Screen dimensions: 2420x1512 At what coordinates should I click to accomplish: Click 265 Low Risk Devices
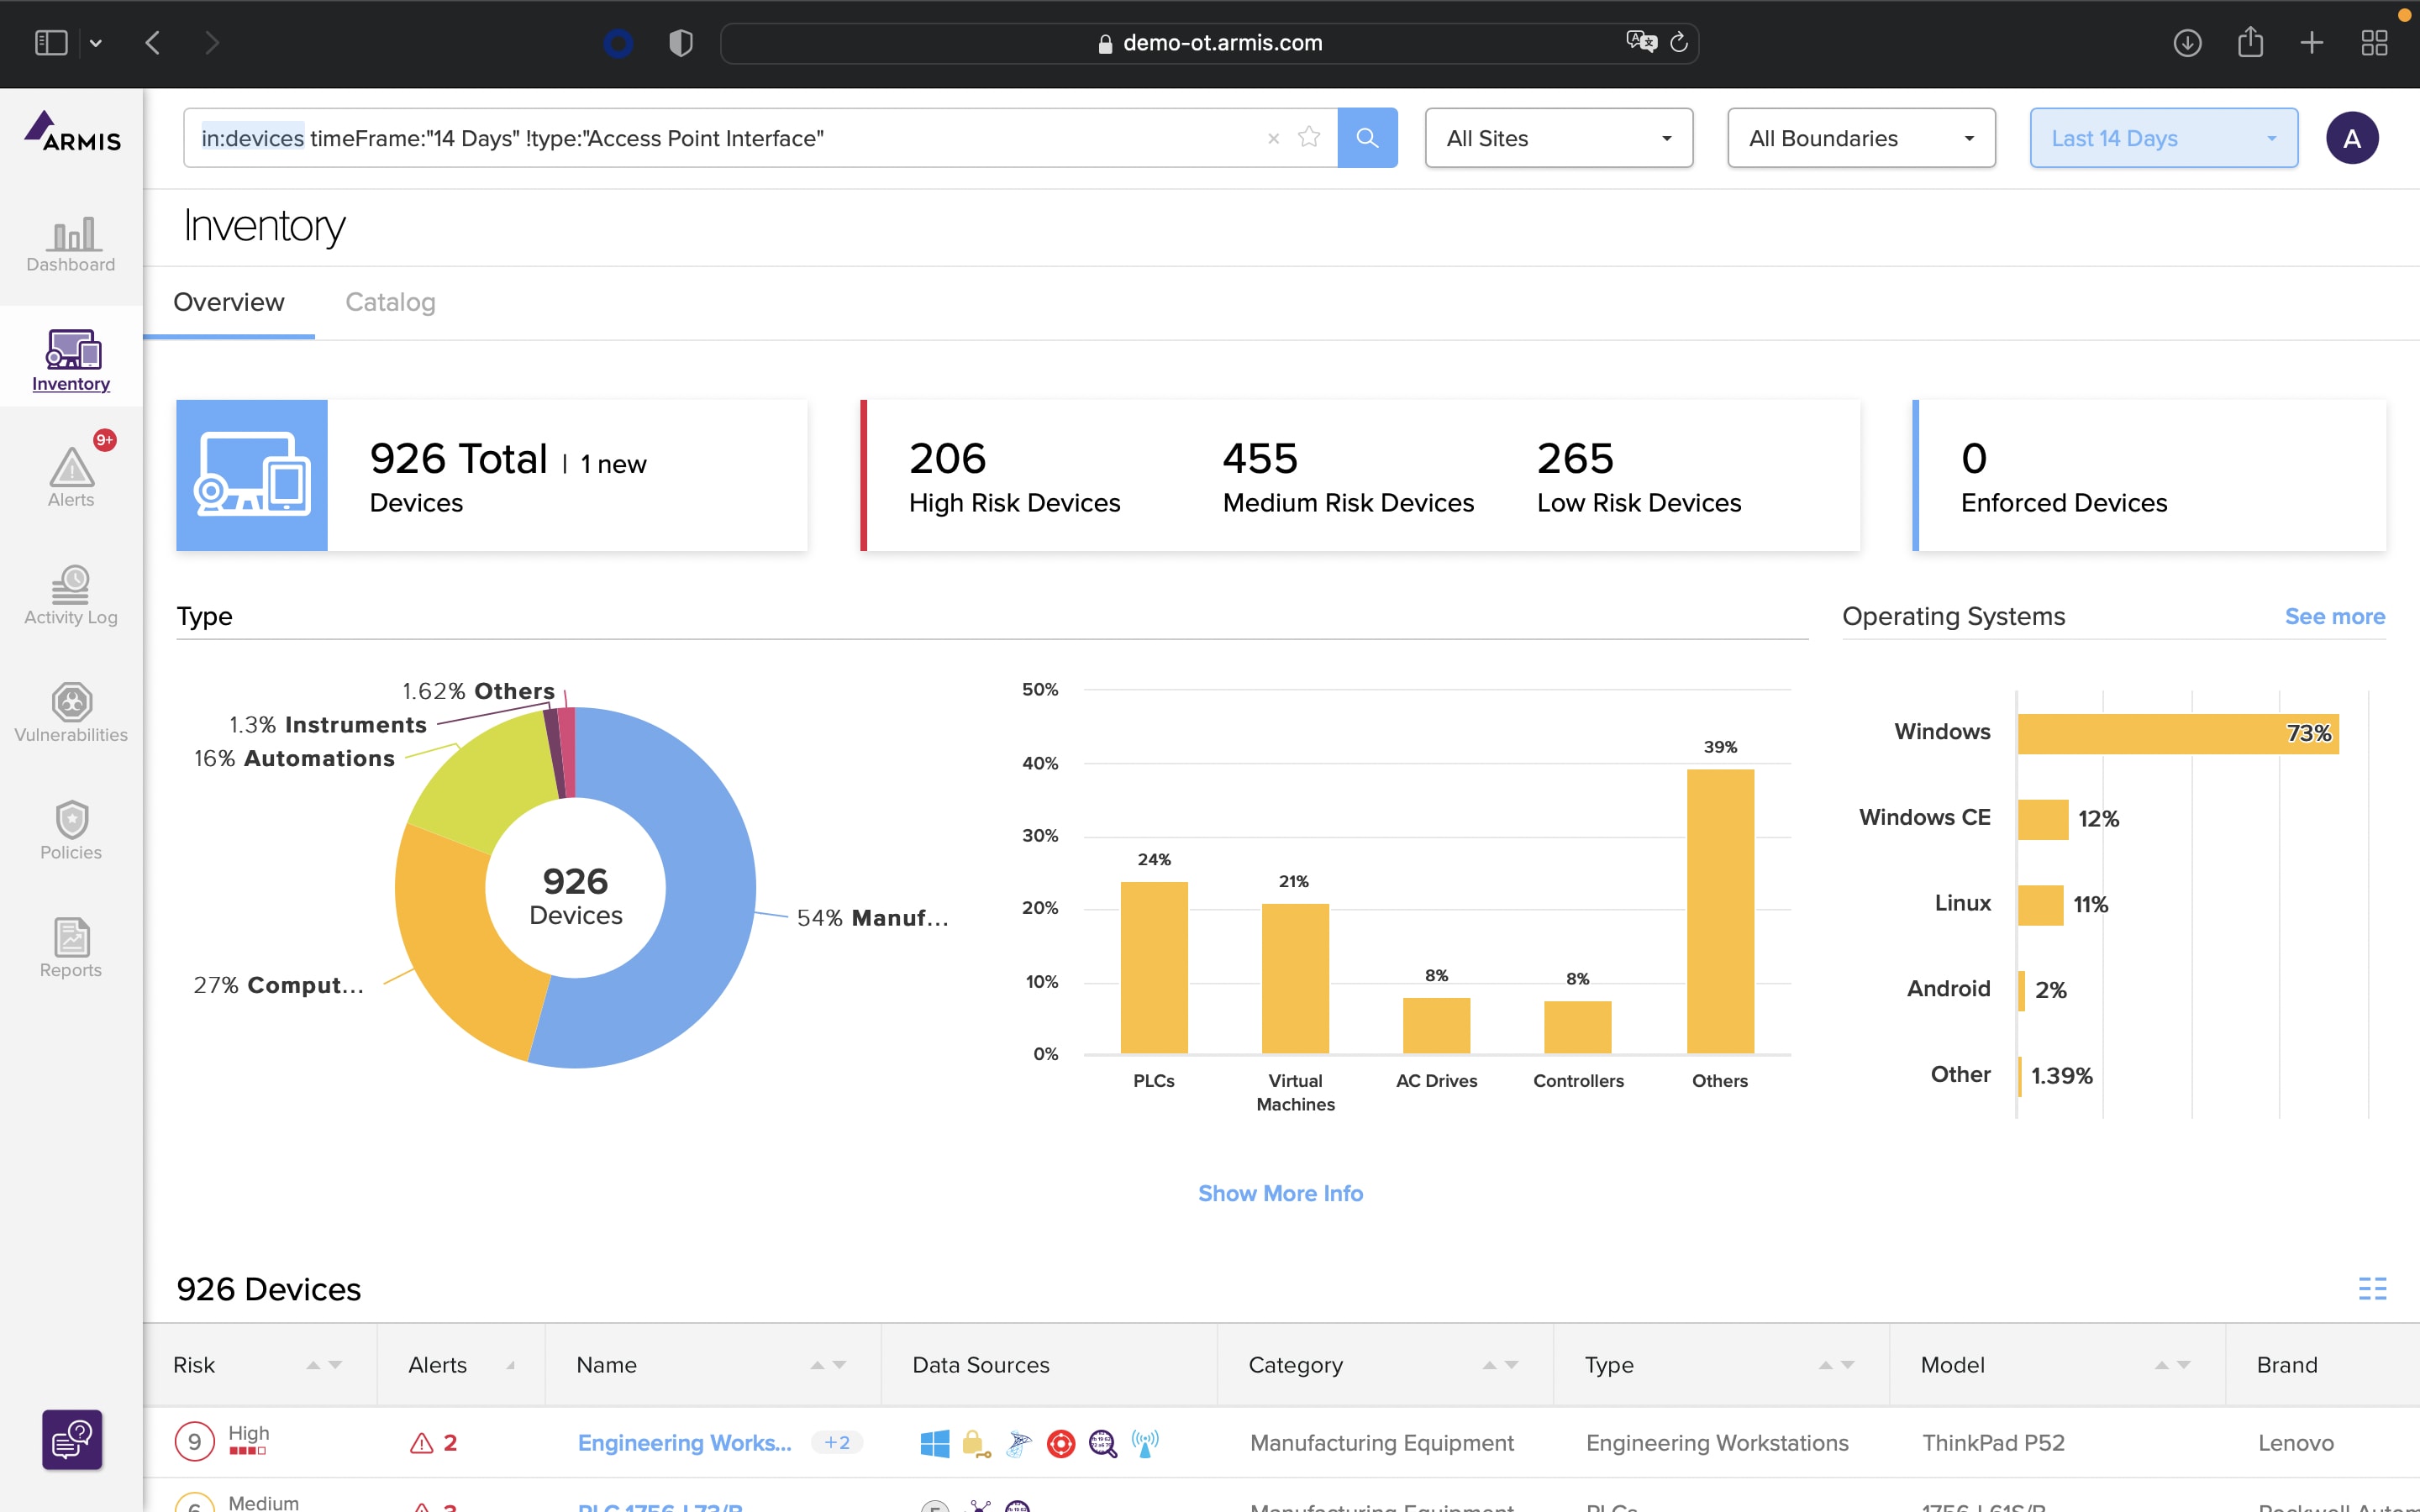tap(1639, 477)
